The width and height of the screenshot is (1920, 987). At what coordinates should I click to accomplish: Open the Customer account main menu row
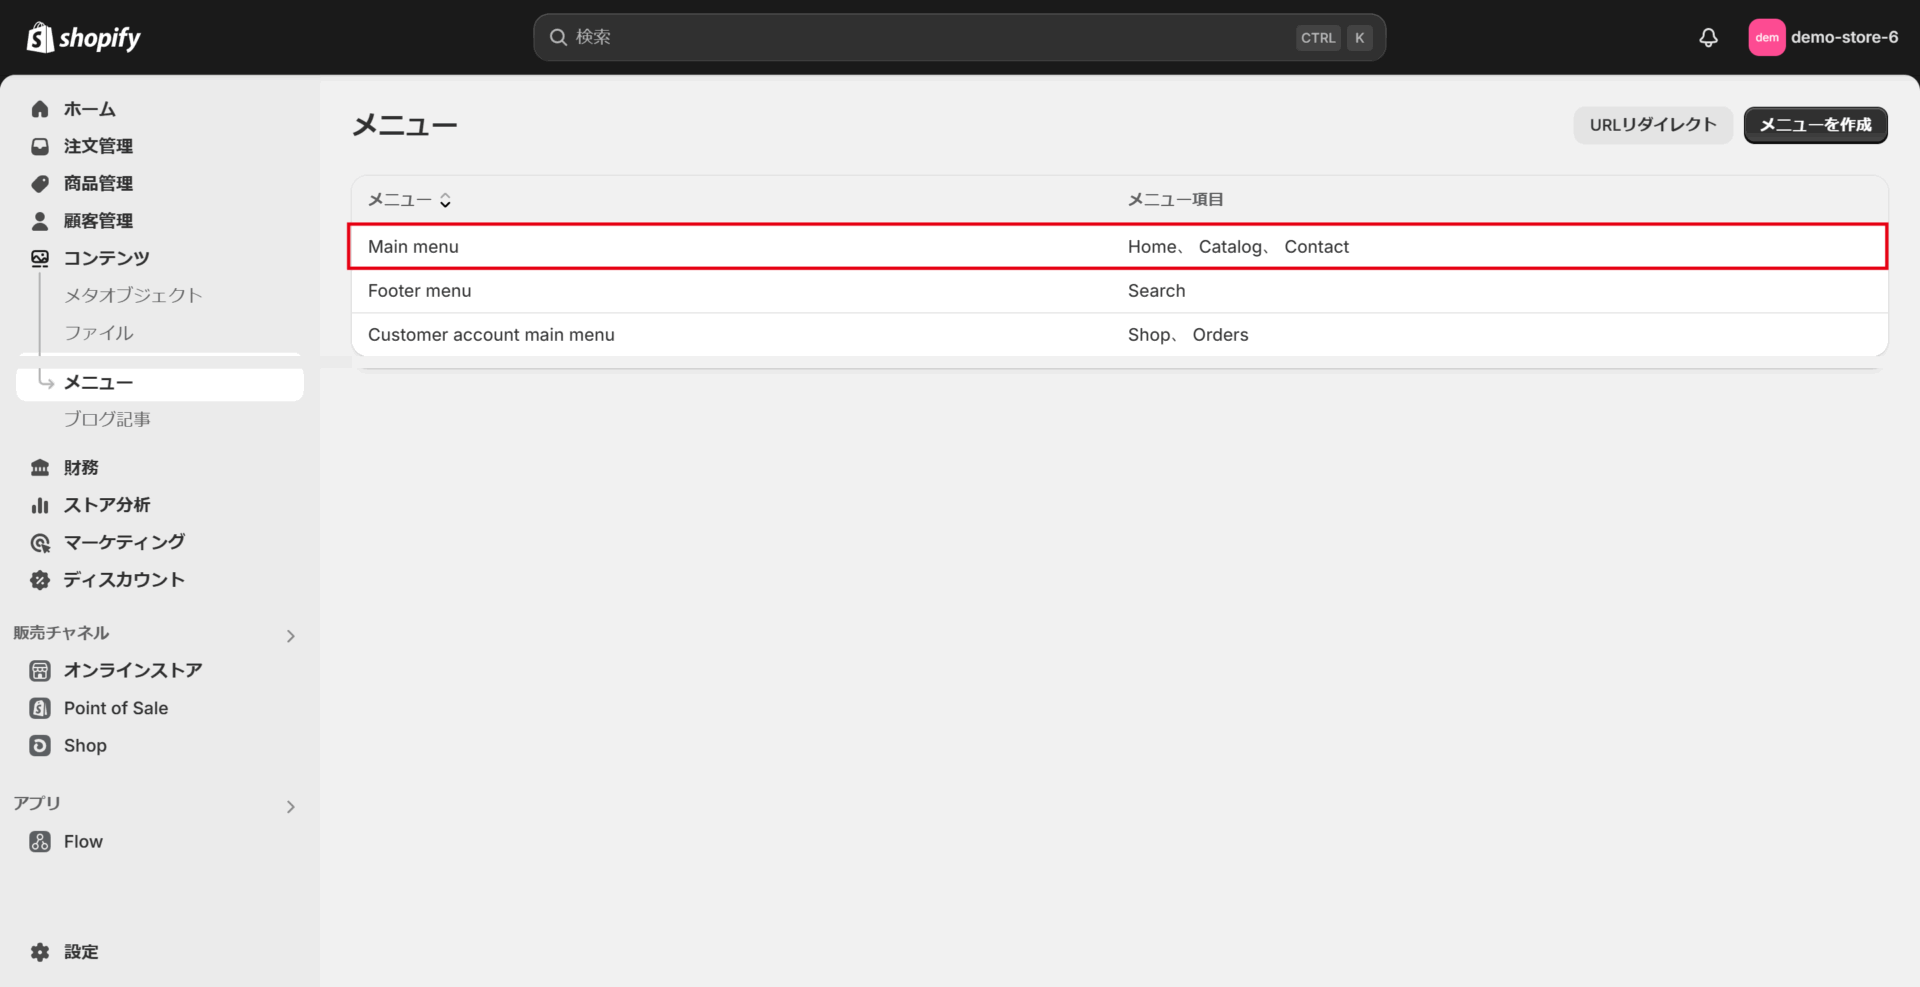pos(1119,335)
